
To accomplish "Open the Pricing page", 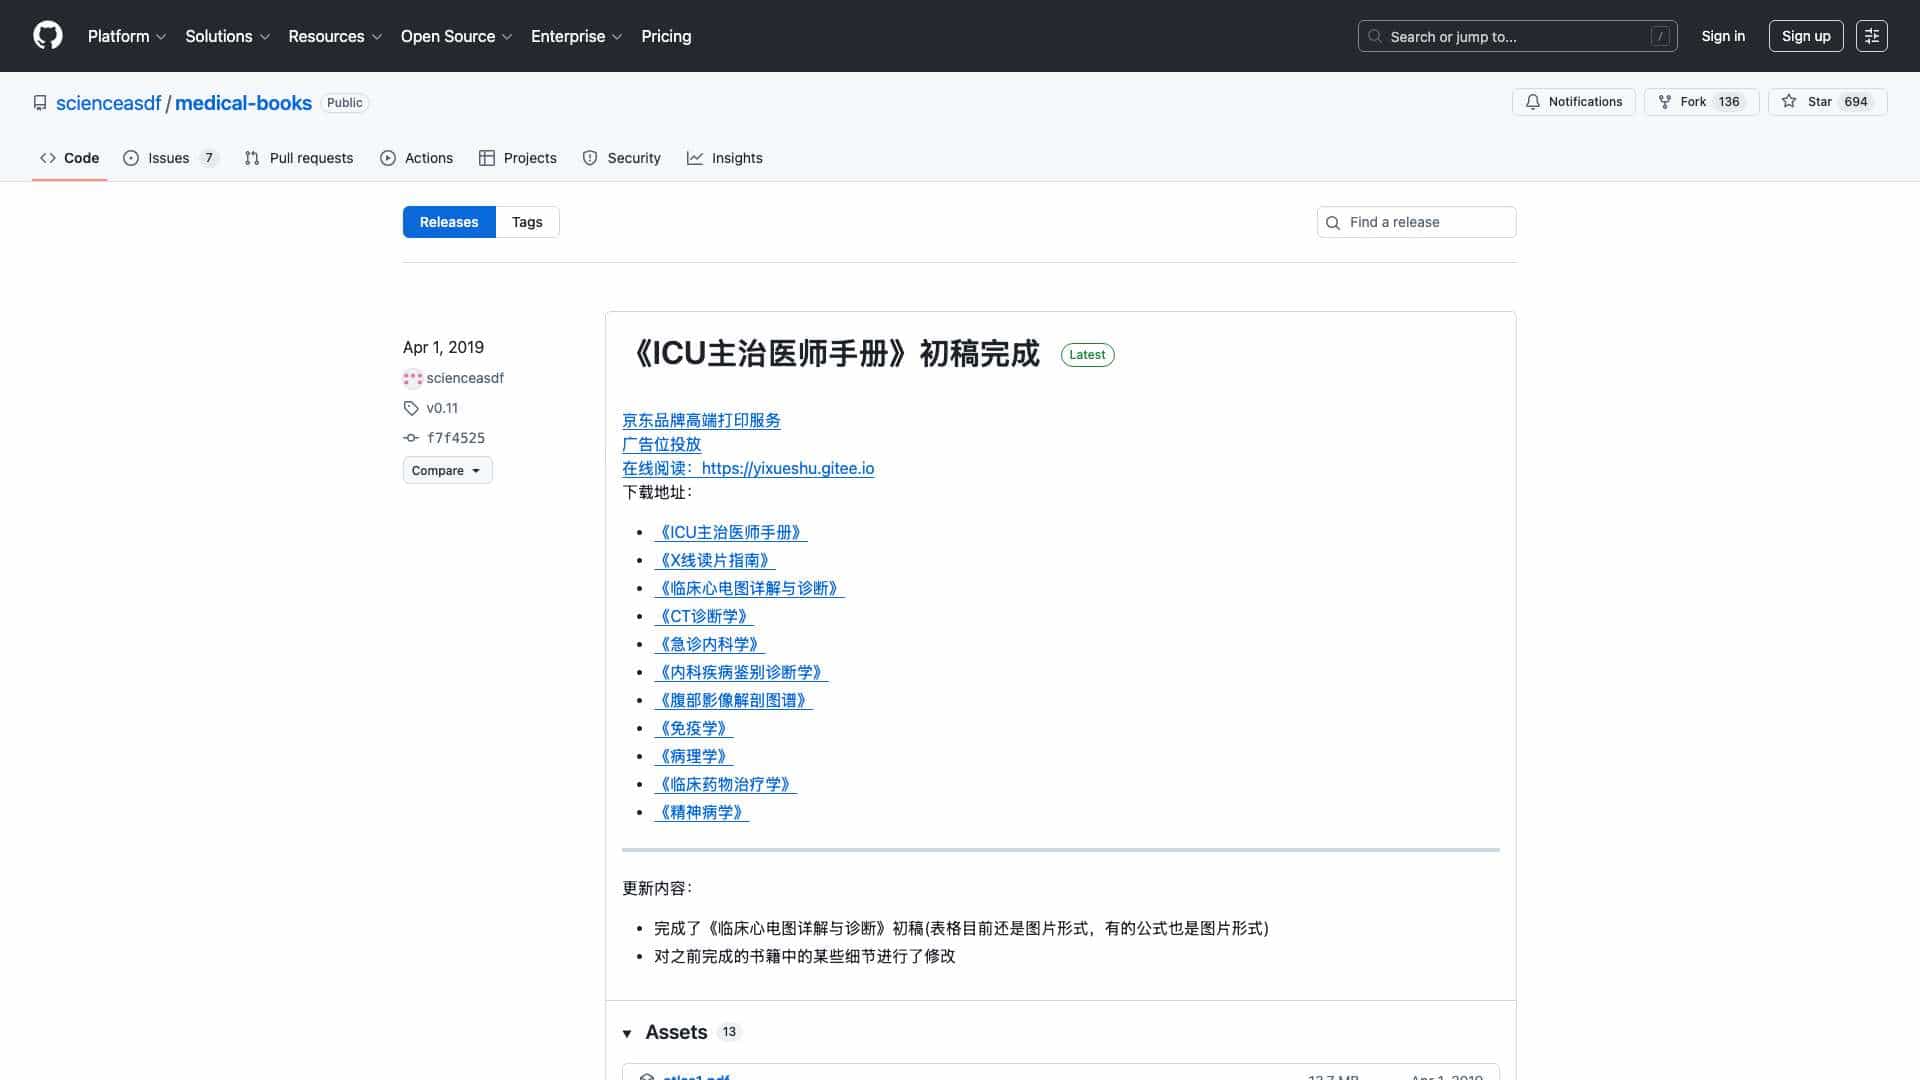I will tap(666, 36).
